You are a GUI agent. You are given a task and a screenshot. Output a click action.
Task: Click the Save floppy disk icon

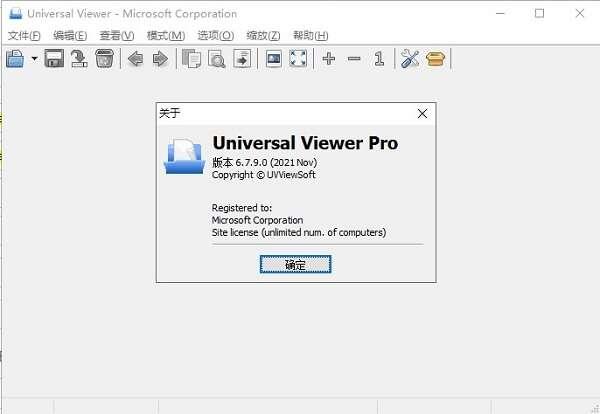click(54, 59)
